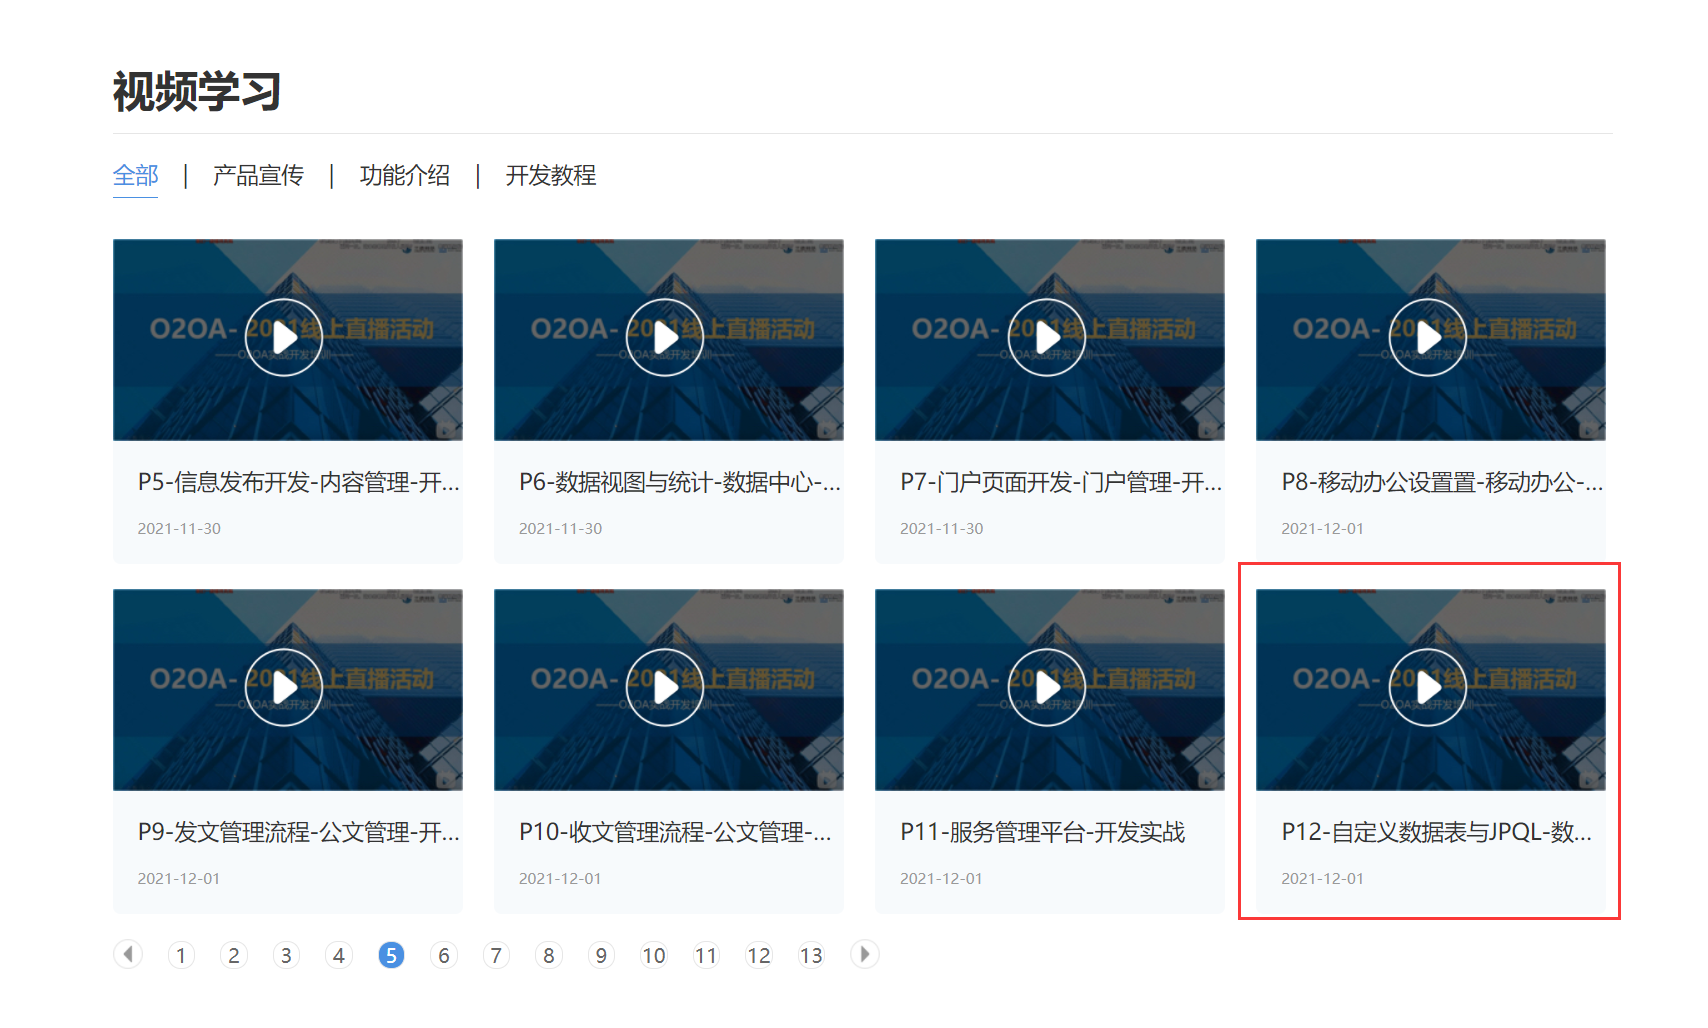Jump to page 1

pos(181,955)
